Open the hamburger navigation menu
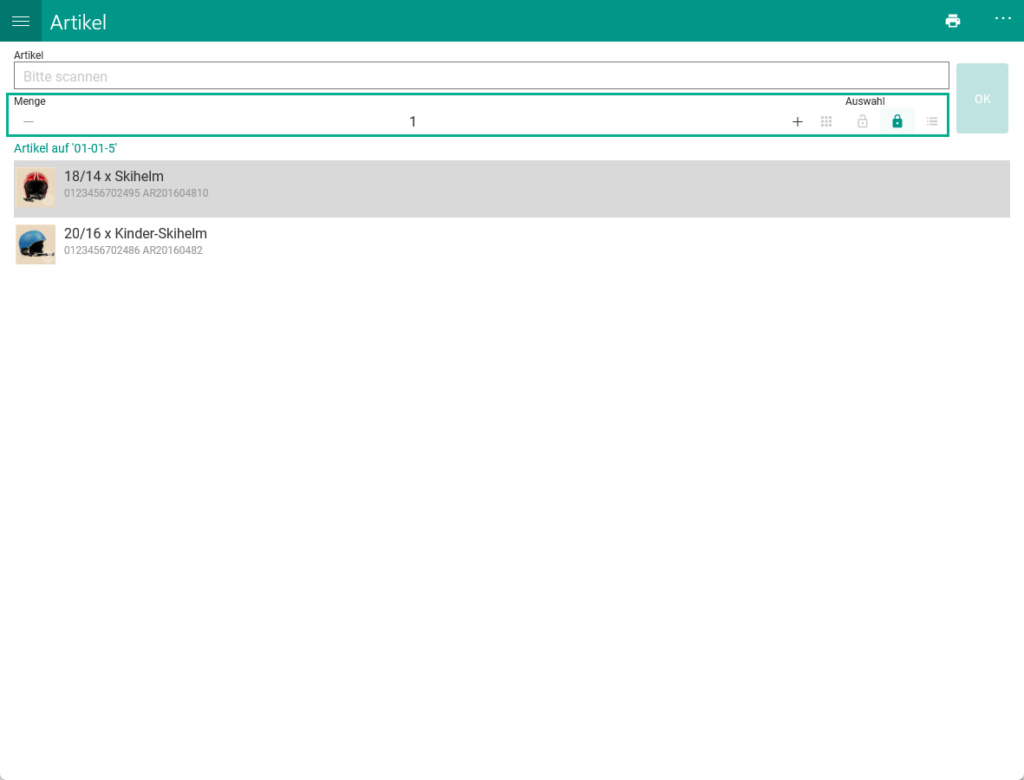The image size is (1024, 780). (x=21, y=21)
